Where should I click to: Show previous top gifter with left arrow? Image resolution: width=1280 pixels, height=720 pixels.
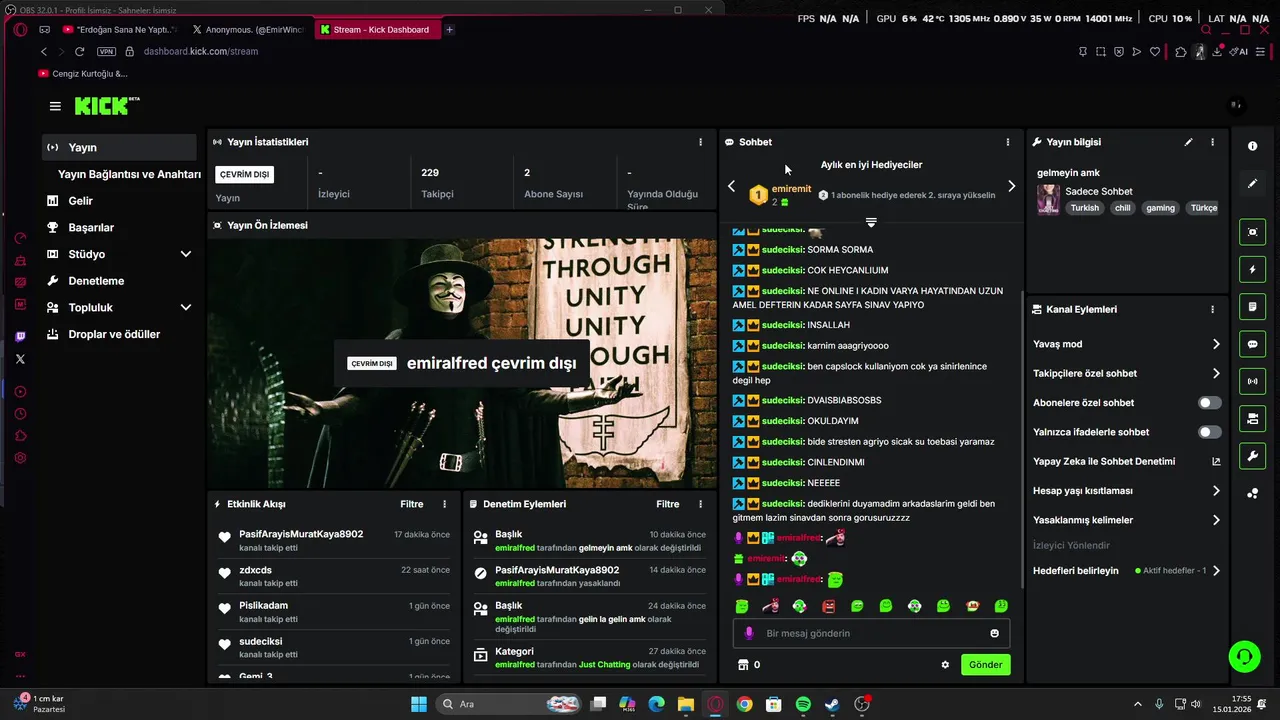coord(731,186)
